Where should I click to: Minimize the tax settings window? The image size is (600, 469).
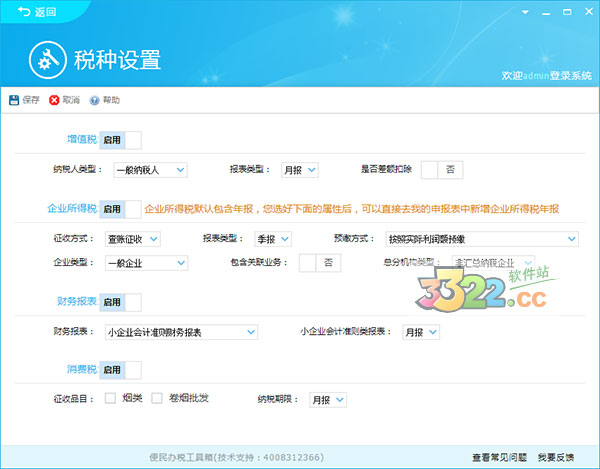tap(546, 13)
